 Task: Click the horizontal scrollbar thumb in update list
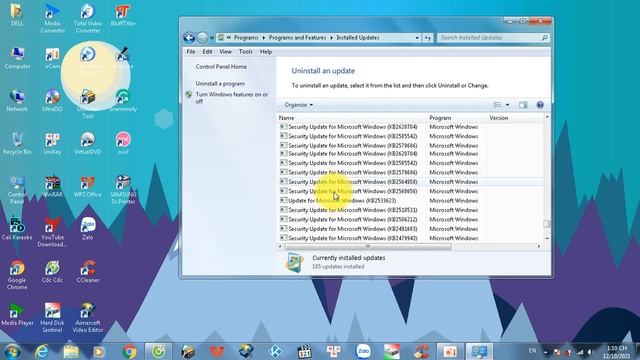[368, 247]
